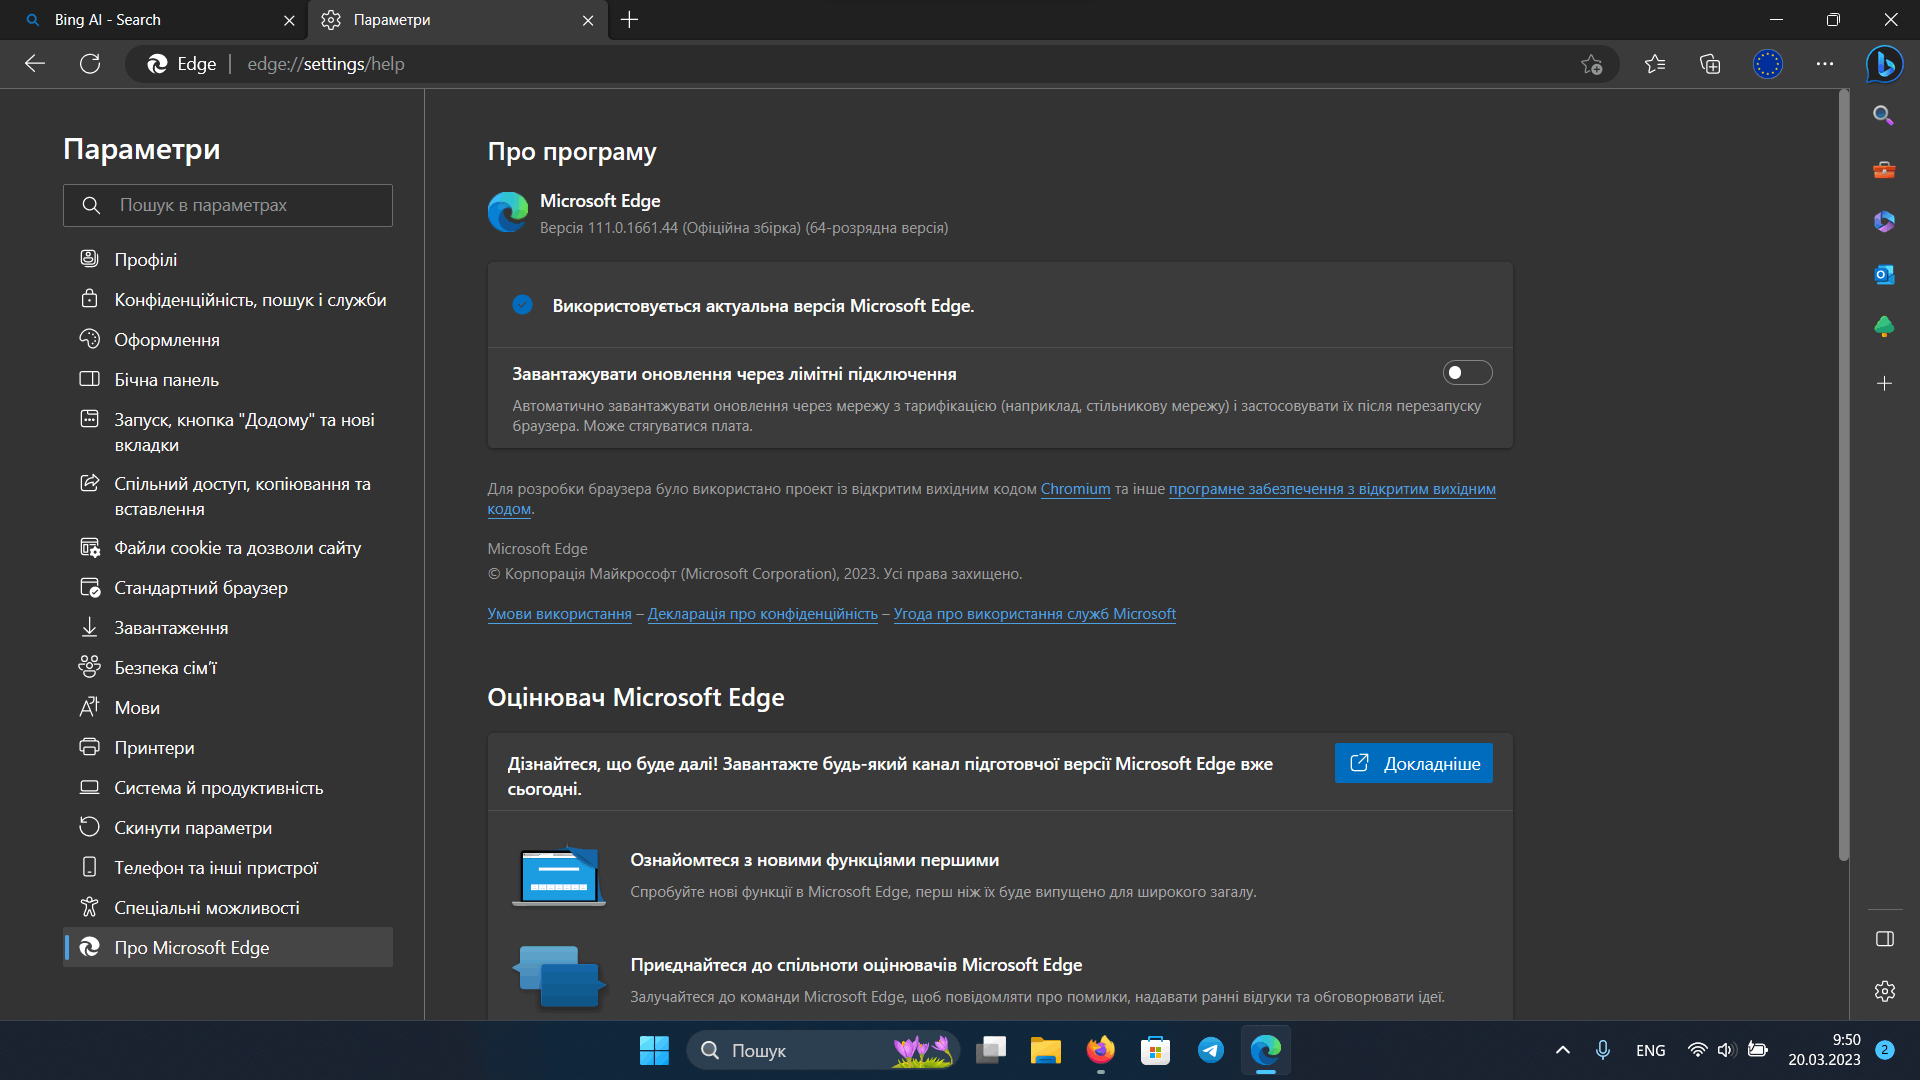Open a new tab with plus button

[629, 20]
